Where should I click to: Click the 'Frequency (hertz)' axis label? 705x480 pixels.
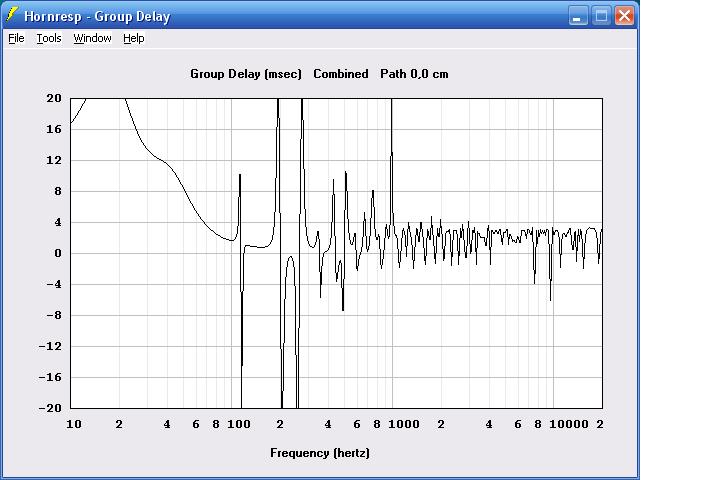tap(320, 453)
